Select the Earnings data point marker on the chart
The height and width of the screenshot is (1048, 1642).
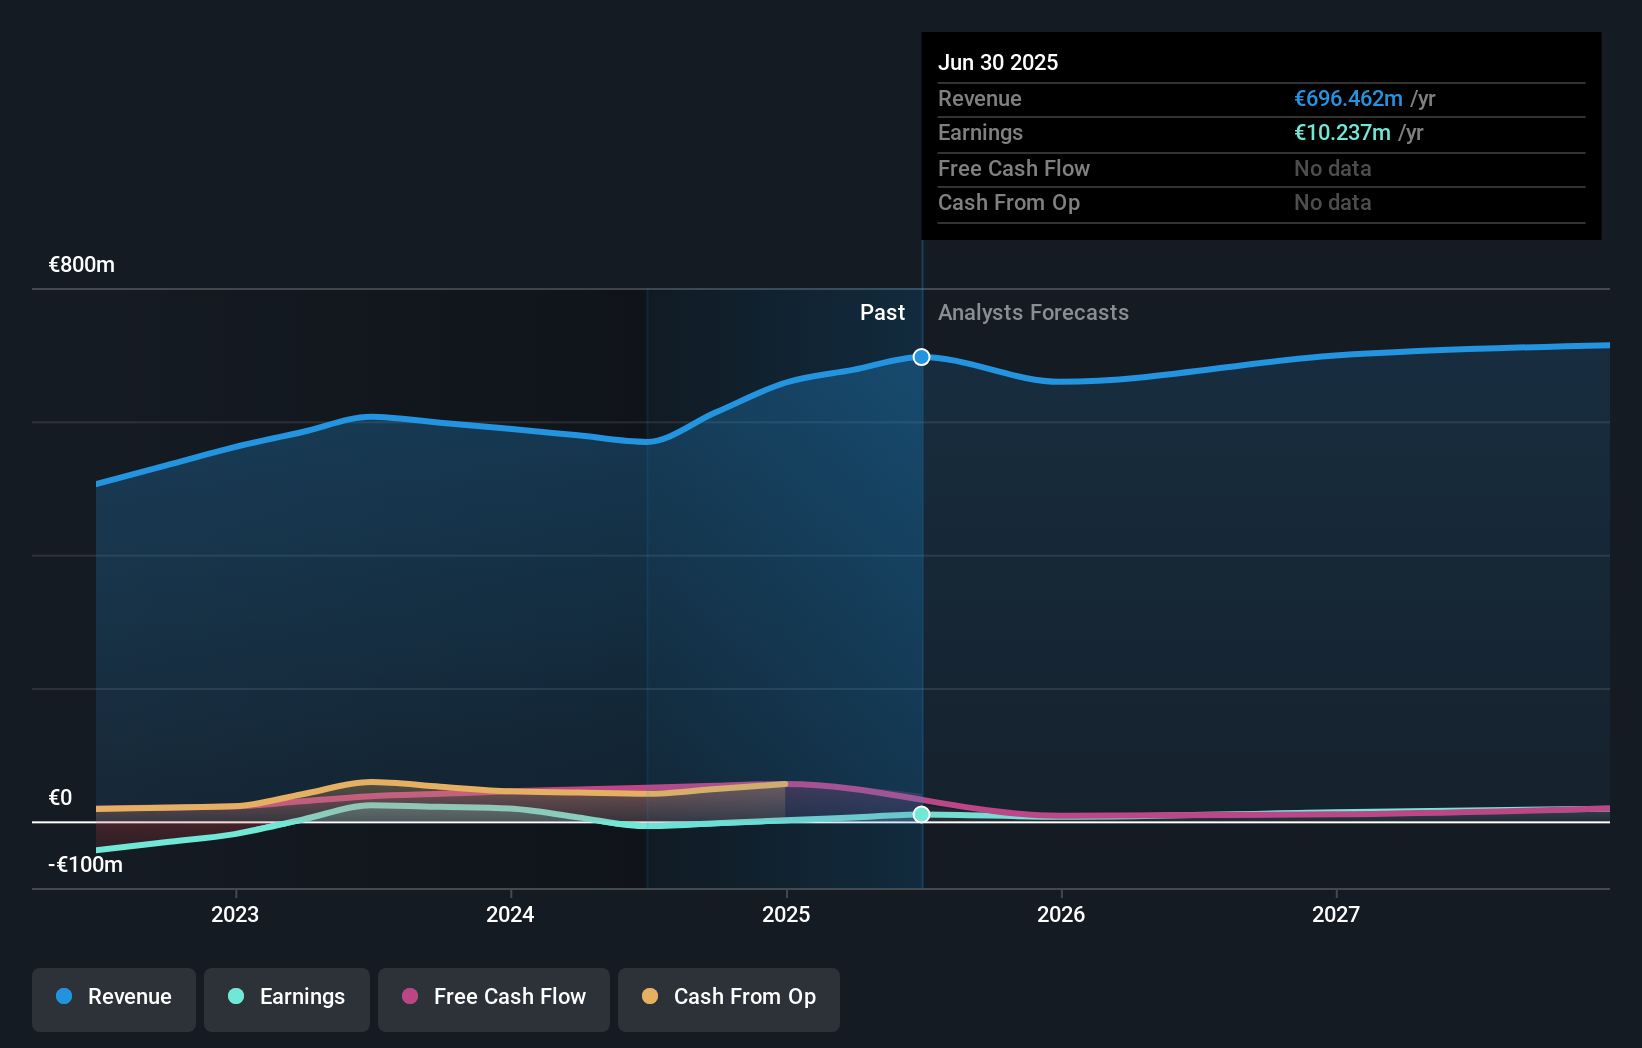(920, 814)
